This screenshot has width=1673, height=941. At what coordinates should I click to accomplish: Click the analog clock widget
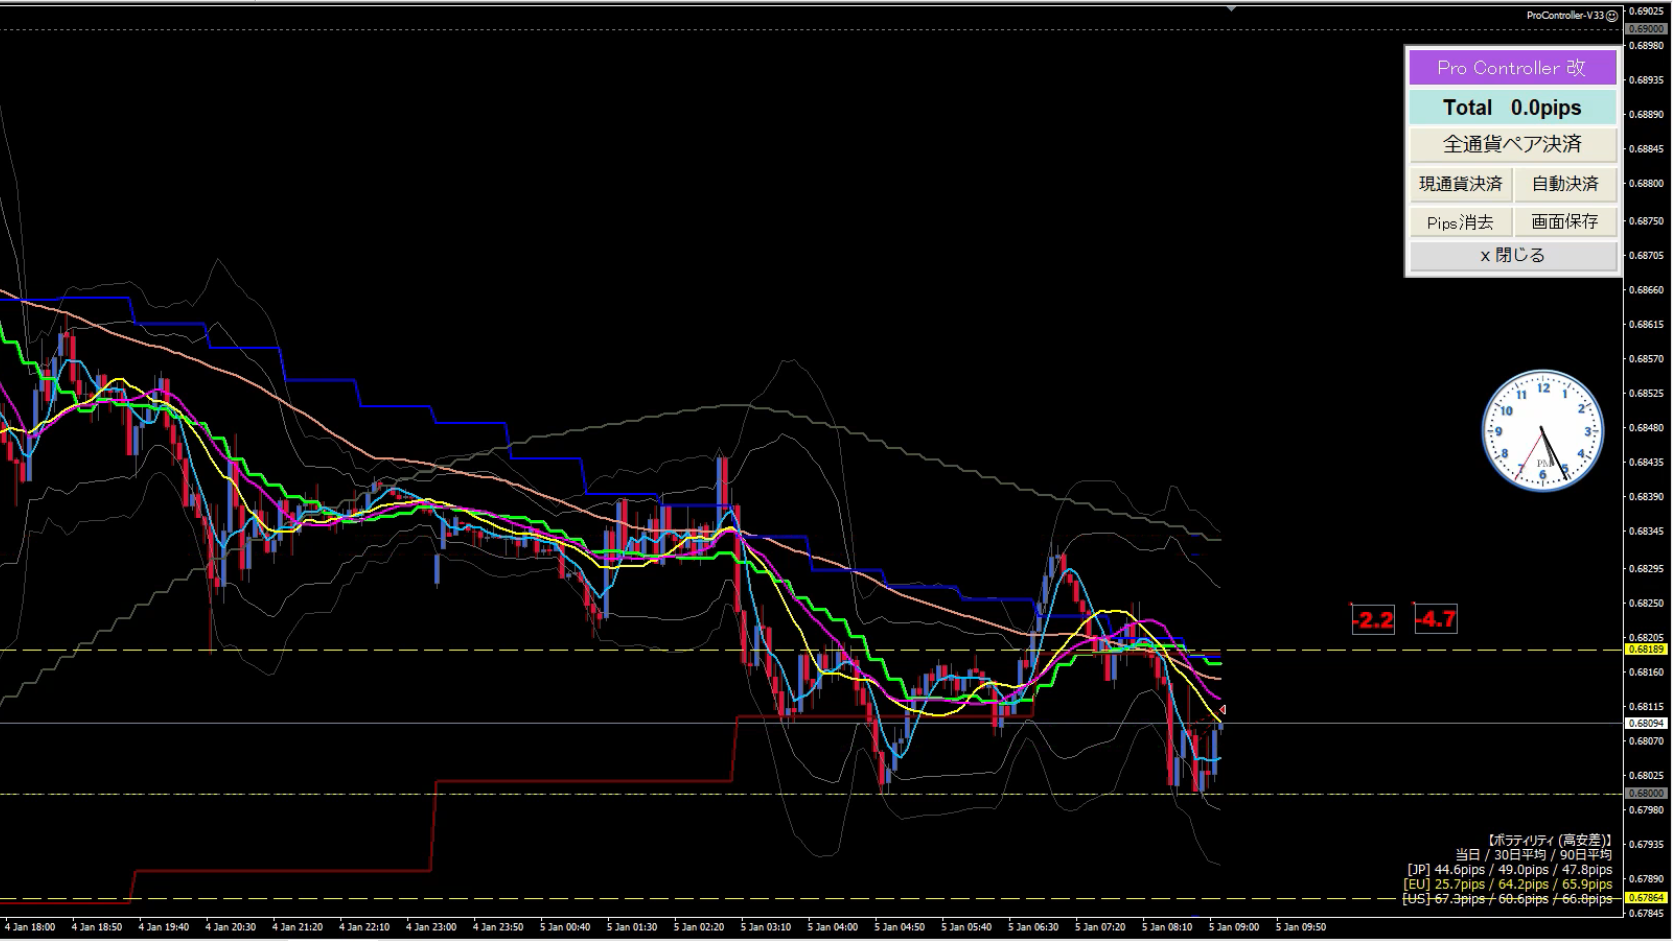[1542, 431]
